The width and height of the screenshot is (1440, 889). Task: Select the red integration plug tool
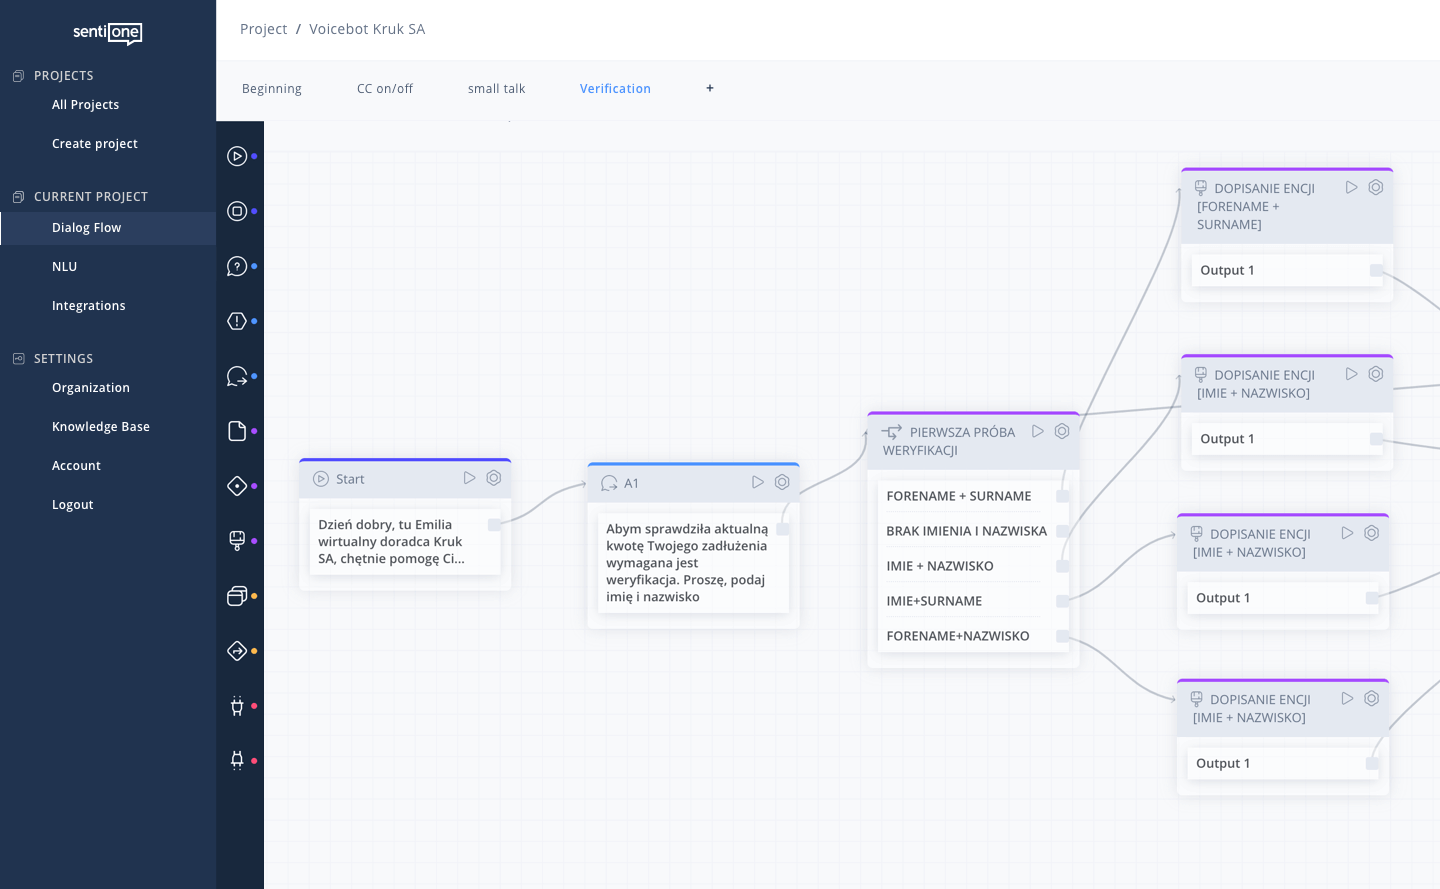[x=238, y=706]
